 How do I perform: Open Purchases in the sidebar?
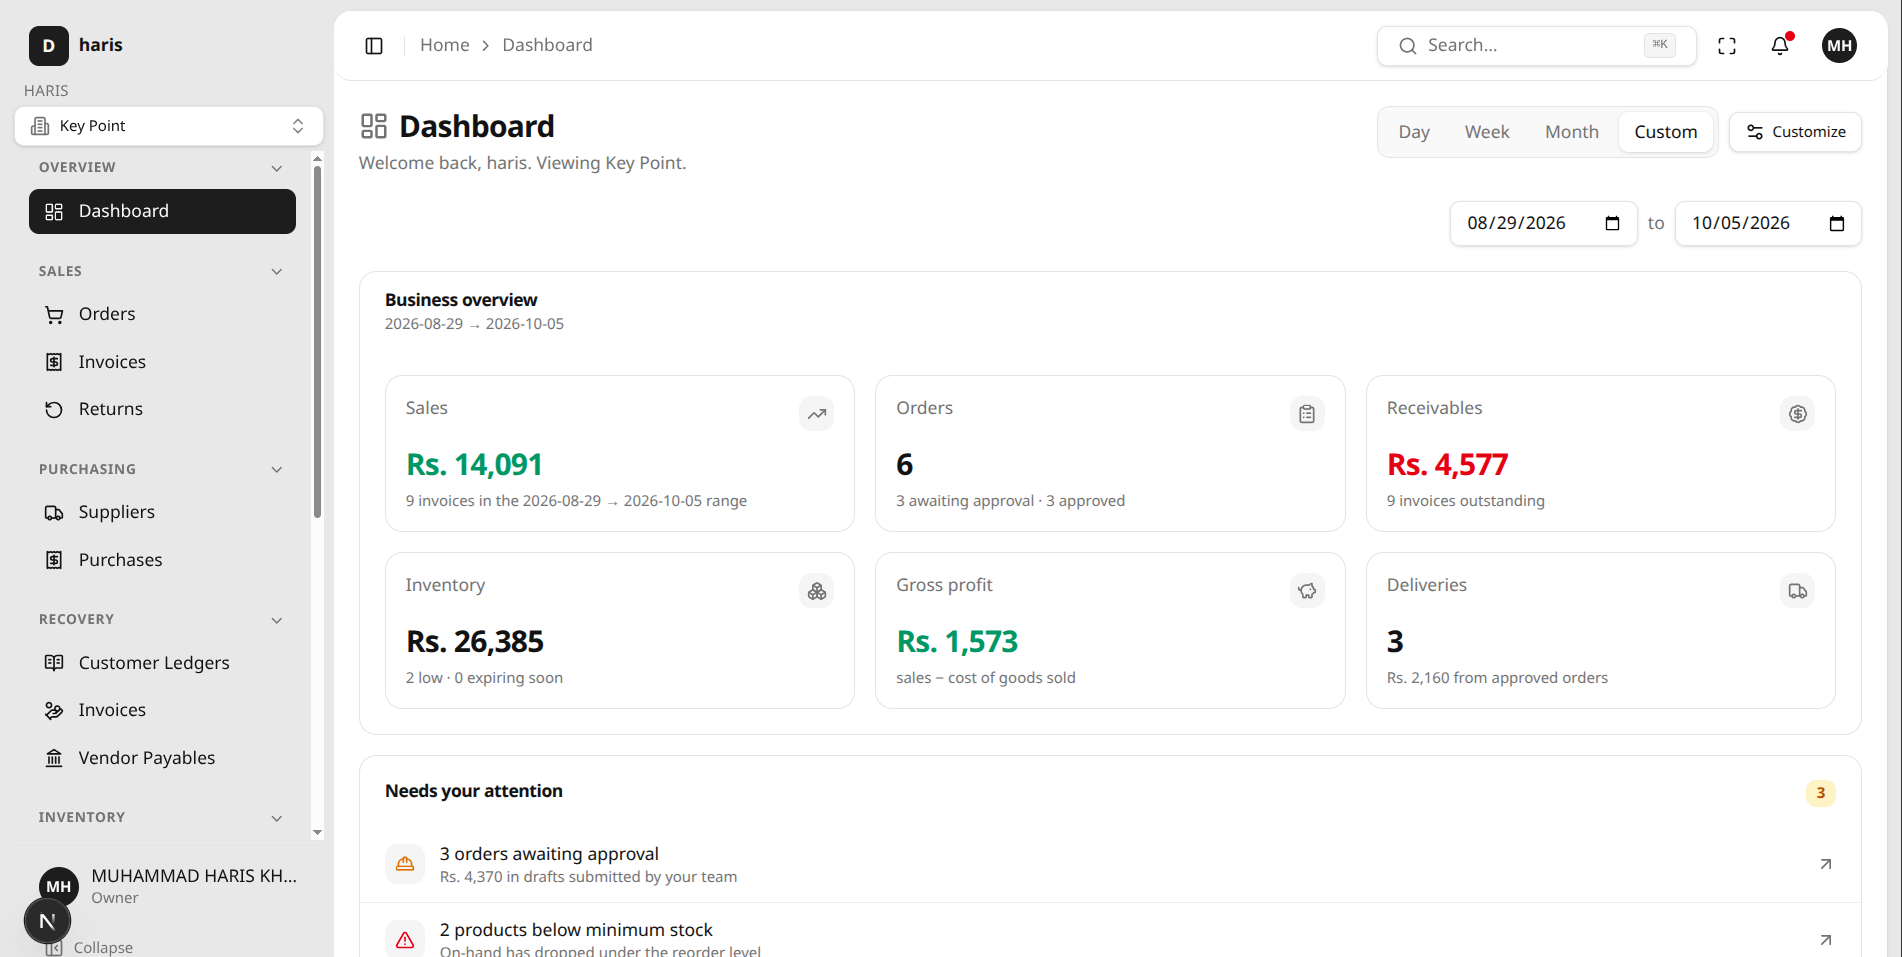pos(162,560)
